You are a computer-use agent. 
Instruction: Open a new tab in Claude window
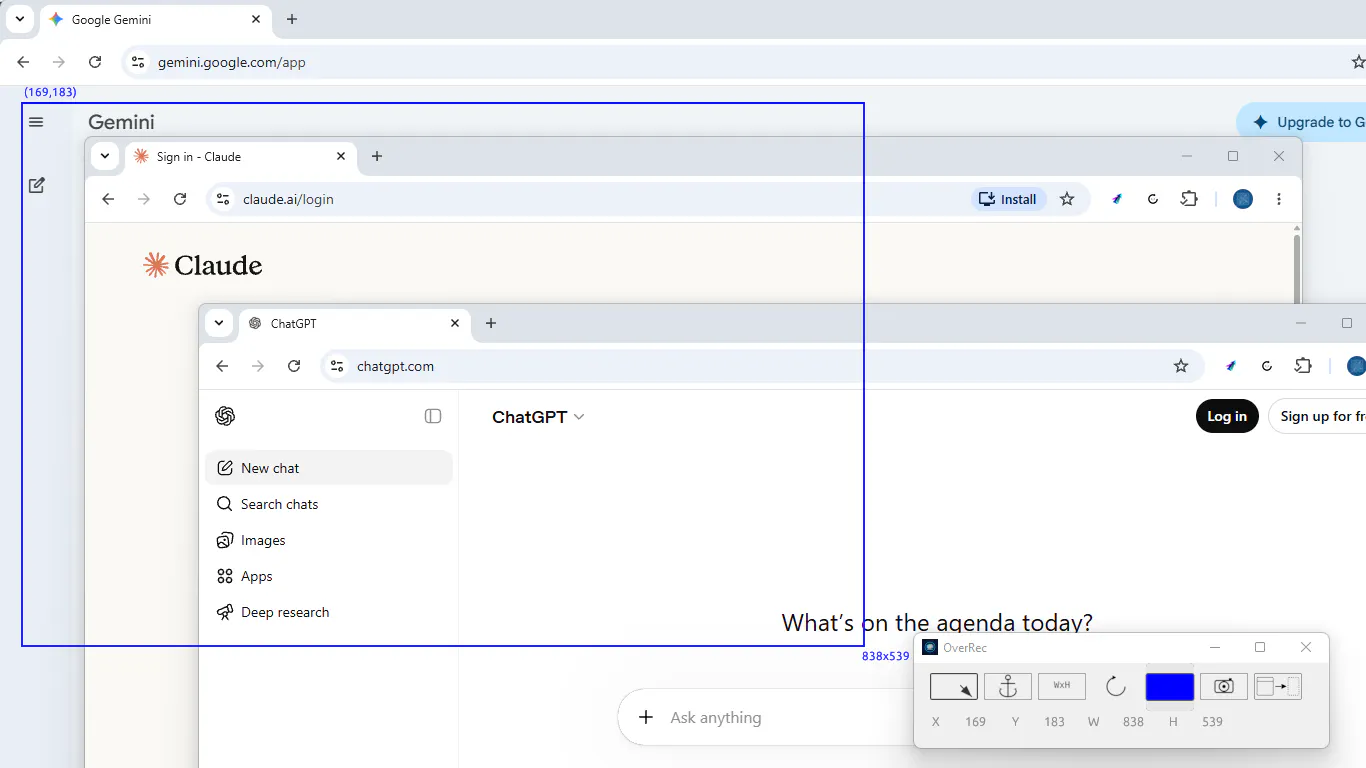point(377,156)
